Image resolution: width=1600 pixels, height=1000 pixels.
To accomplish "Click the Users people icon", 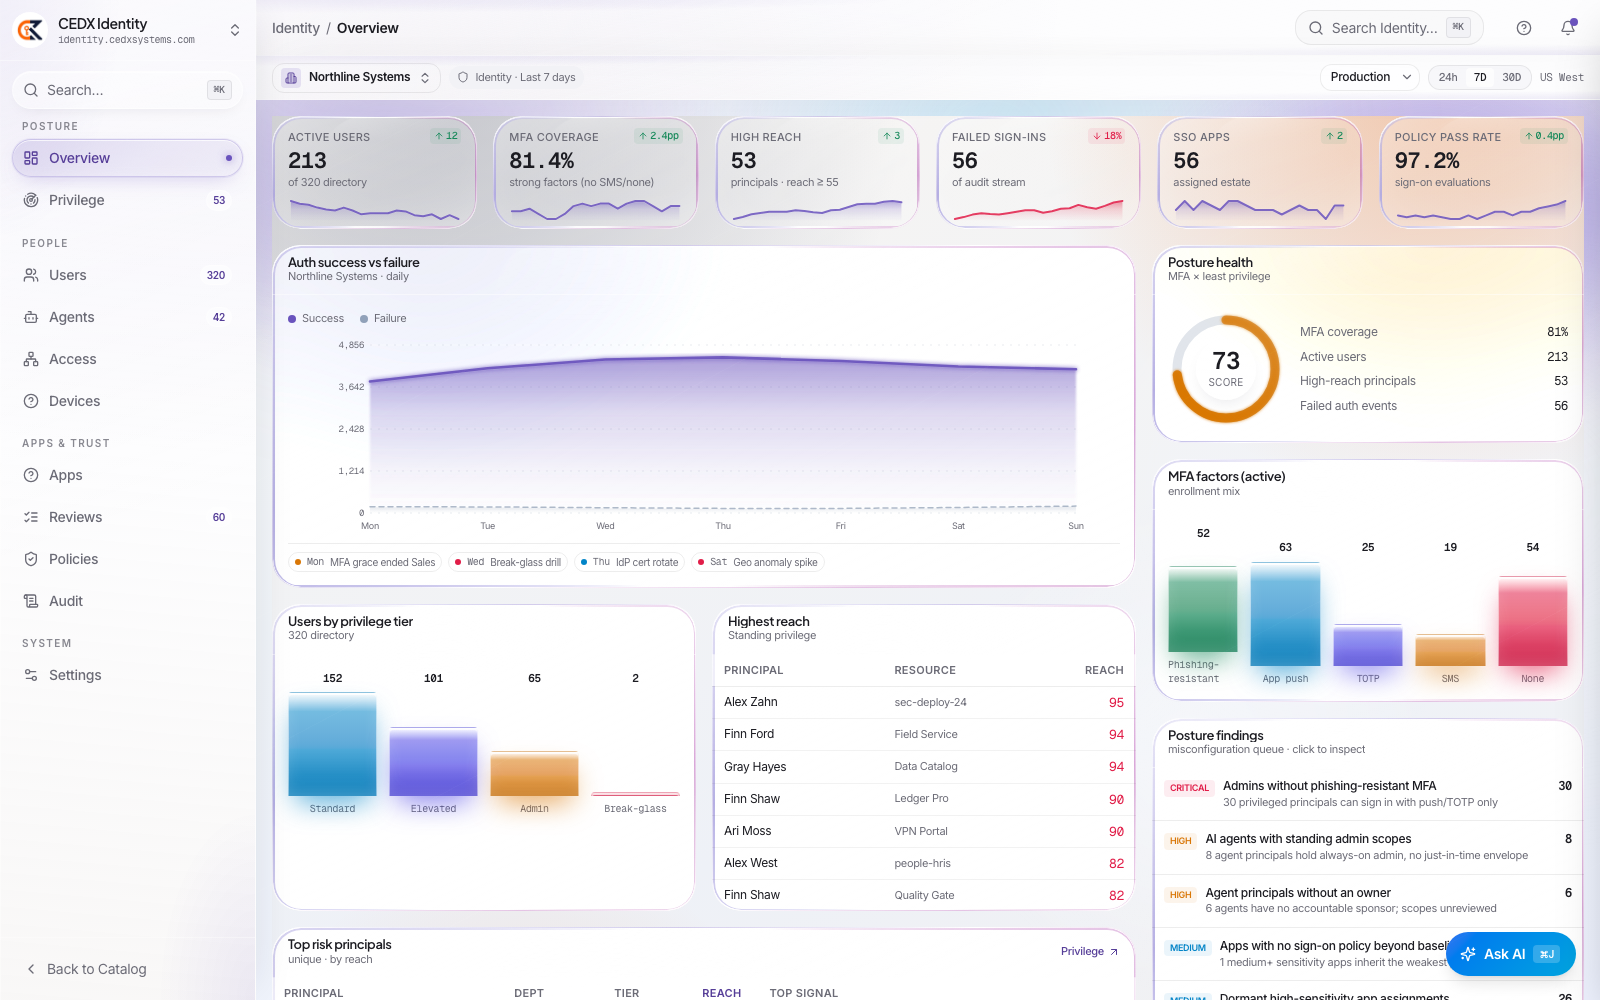I will point(31,275).
